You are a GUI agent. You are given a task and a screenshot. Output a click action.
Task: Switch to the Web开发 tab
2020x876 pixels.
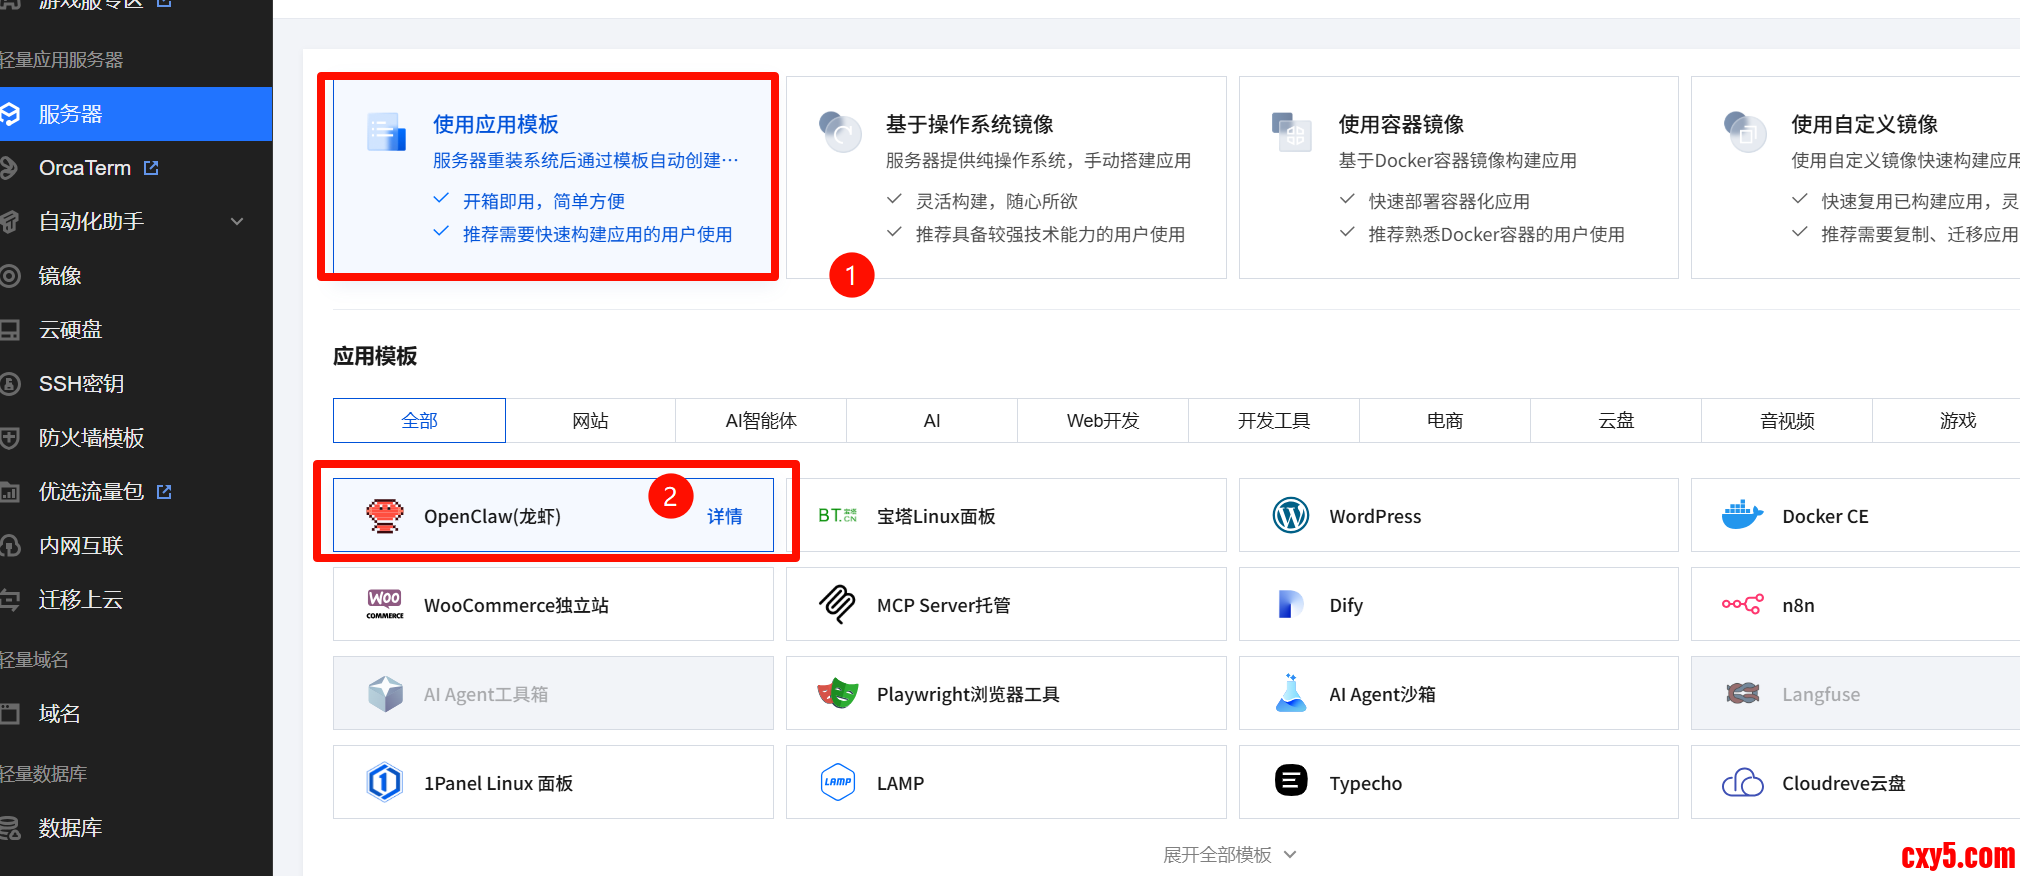[x=1103, y=421]
